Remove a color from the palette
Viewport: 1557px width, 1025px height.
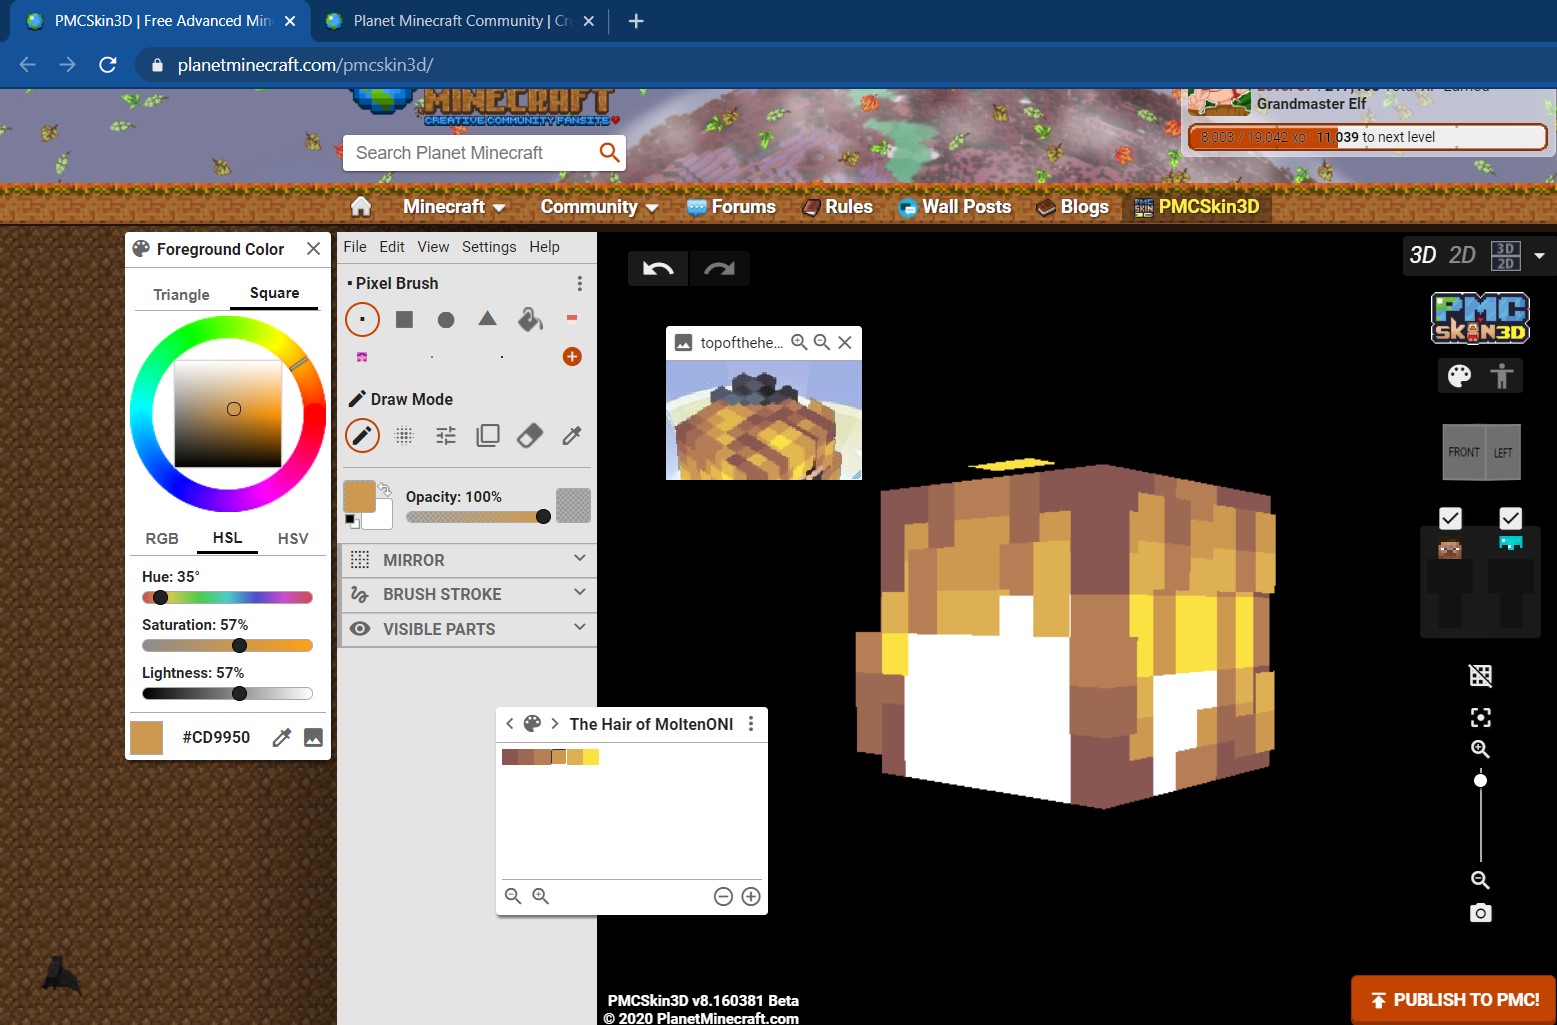[723, 897]
